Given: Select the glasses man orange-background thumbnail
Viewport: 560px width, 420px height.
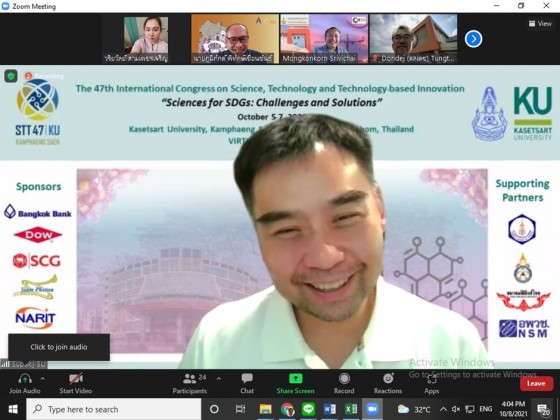Looking at the screenshot, I should tap(235, 39).
